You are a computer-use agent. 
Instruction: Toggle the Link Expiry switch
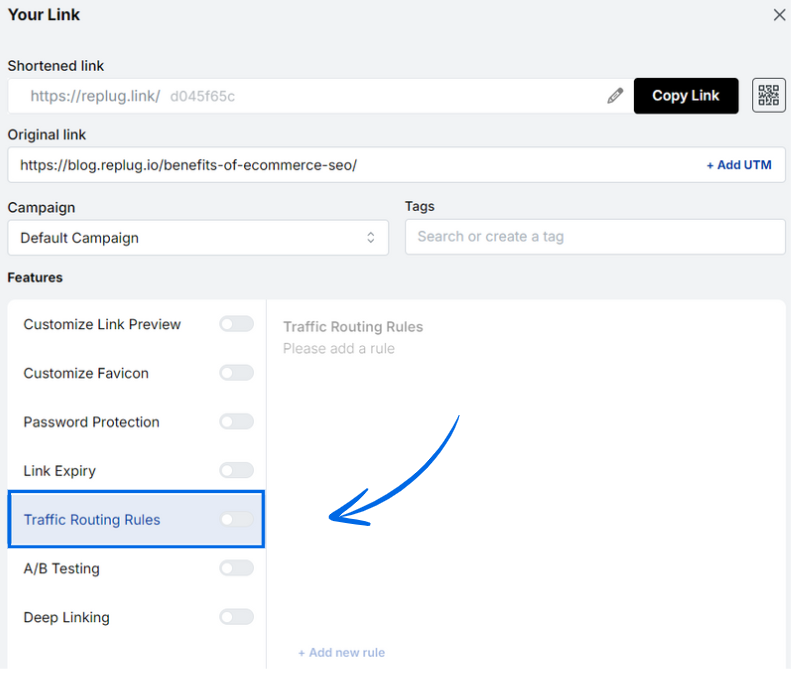point(236,470)
